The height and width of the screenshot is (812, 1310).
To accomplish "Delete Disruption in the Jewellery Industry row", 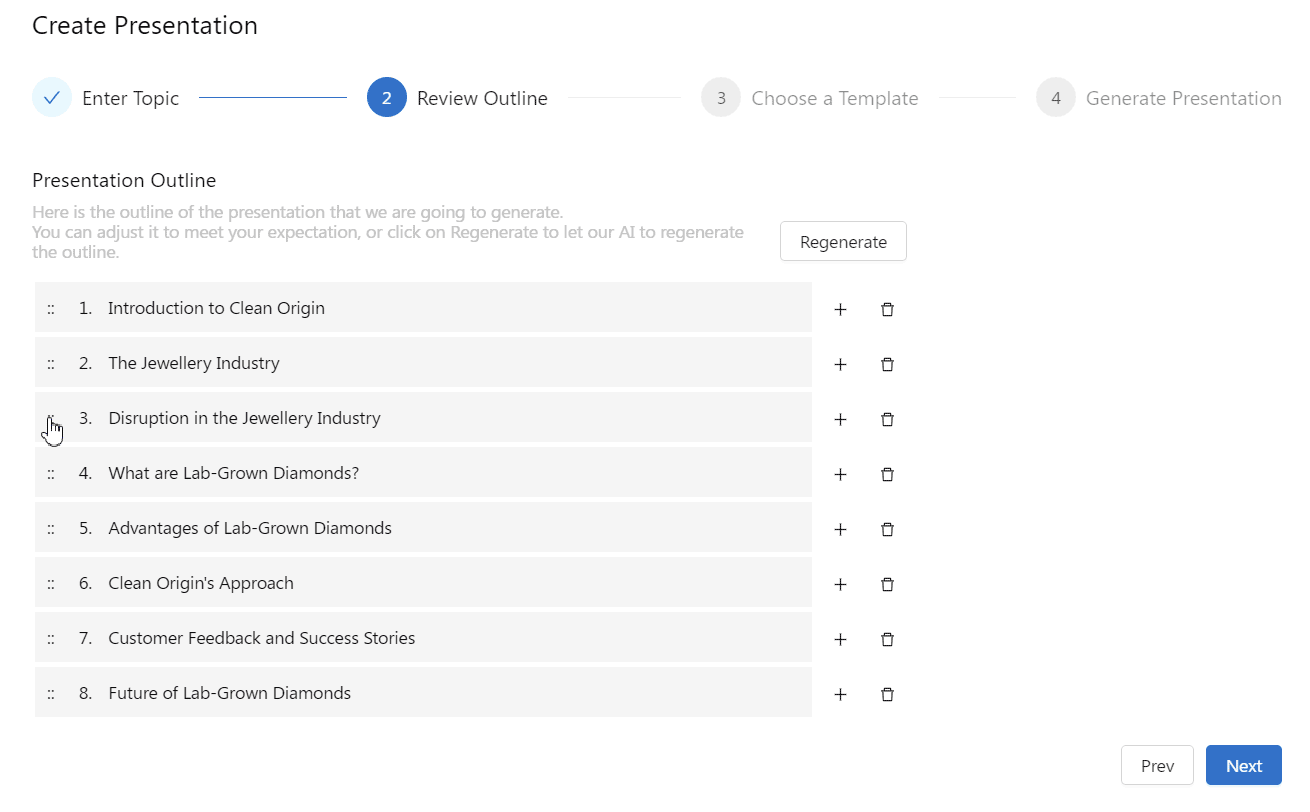I will click(887, 419).
